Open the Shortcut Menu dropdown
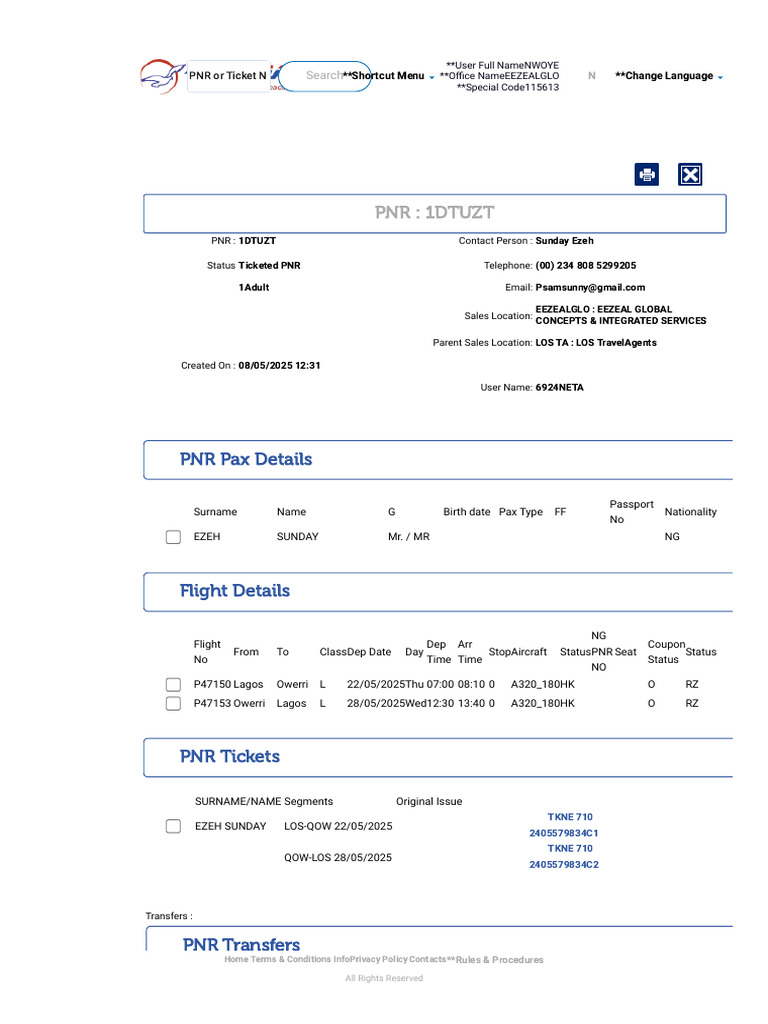Image resolution: width=768 pixels, height=1024 pixels. click(x=390, y=76)
